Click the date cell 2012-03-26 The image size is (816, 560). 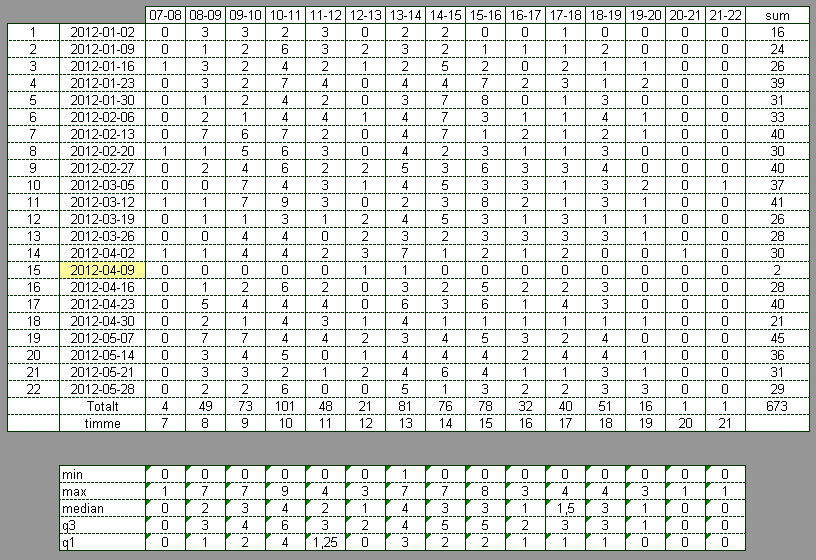[103, 236]
